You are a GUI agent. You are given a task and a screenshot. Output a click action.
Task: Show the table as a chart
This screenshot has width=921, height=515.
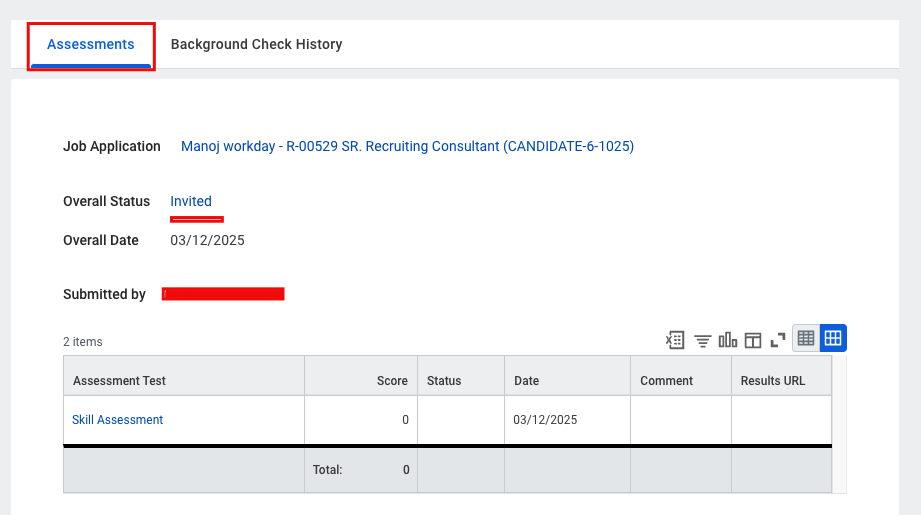728,339
